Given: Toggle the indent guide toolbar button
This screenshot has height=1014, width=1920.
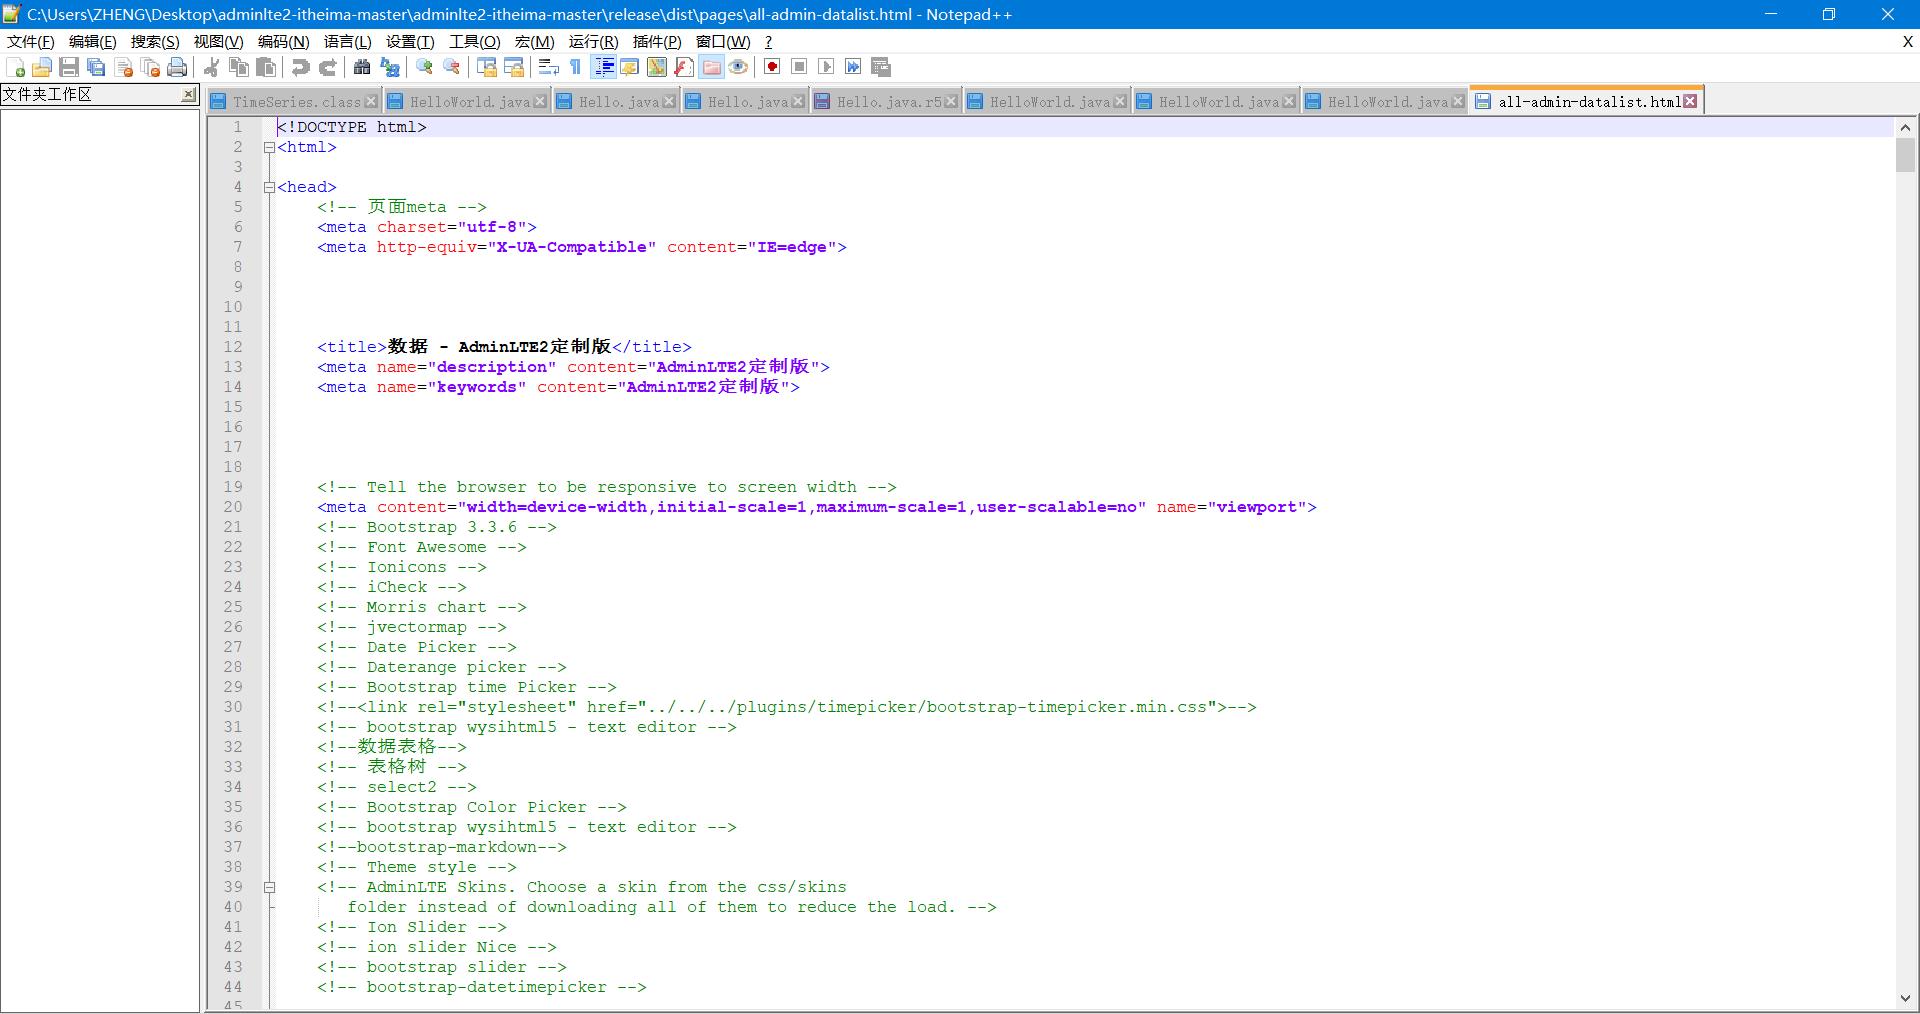Looking at the screenshot, I should point(603,67).
